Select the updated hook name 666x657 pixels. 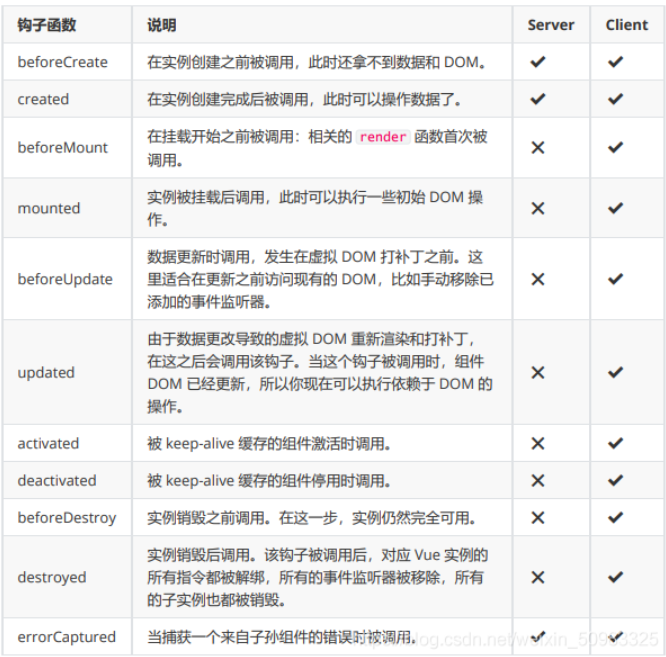(46, 372)
